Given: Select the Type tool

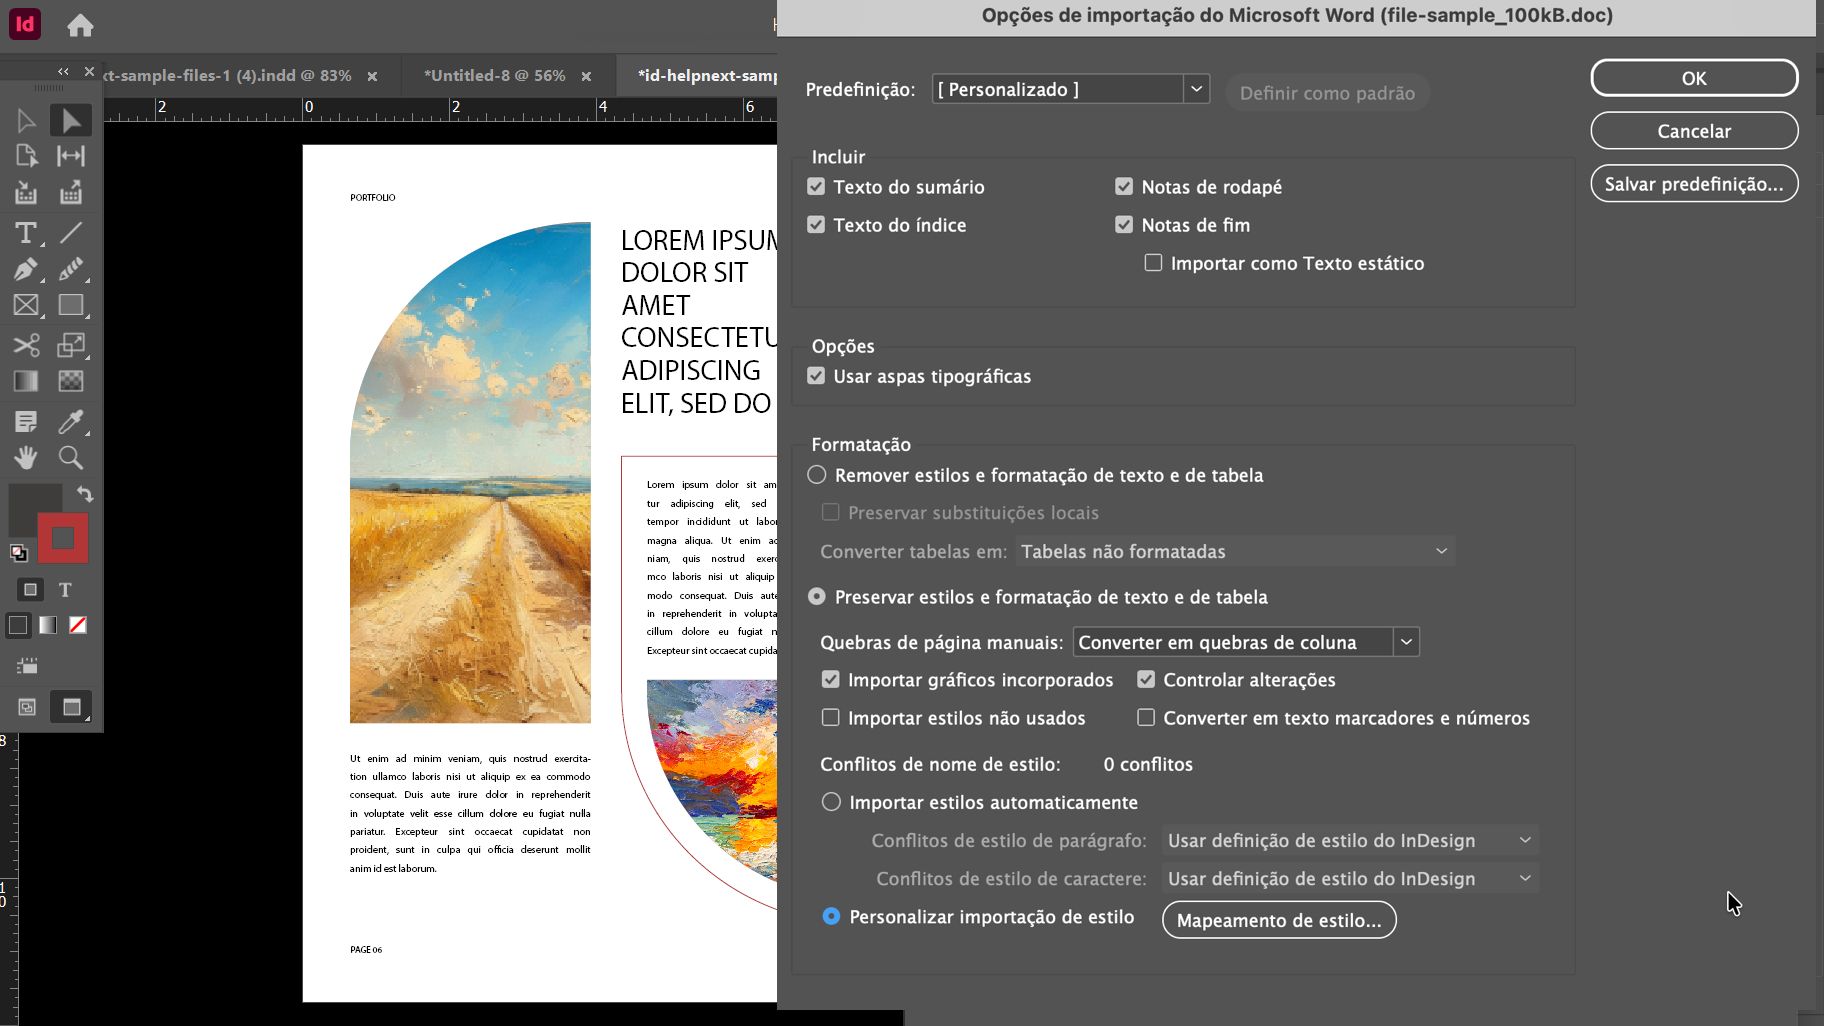Looking at the screenshot, I should (26, 233).
